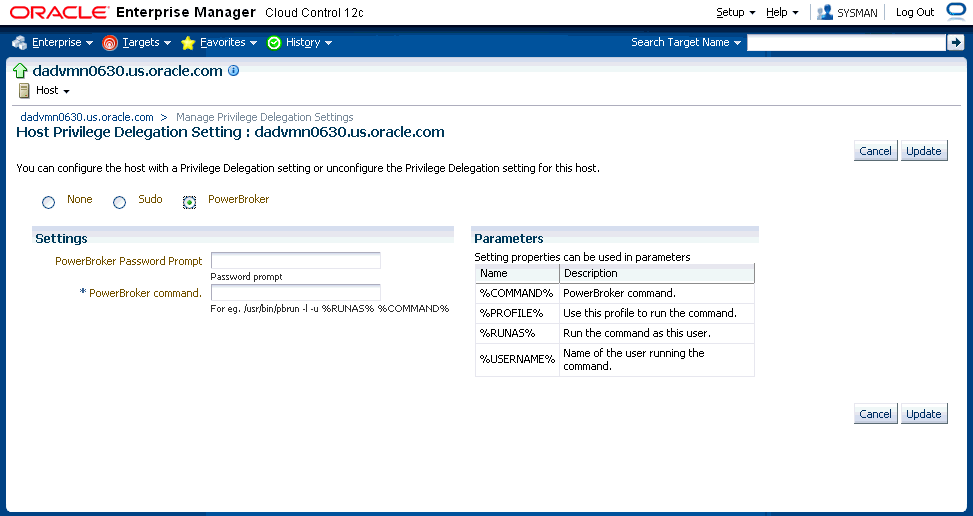Viewport: 973px width, 516px height.
Task: Open the Host dropdown menu
Action: pos(53,91)
